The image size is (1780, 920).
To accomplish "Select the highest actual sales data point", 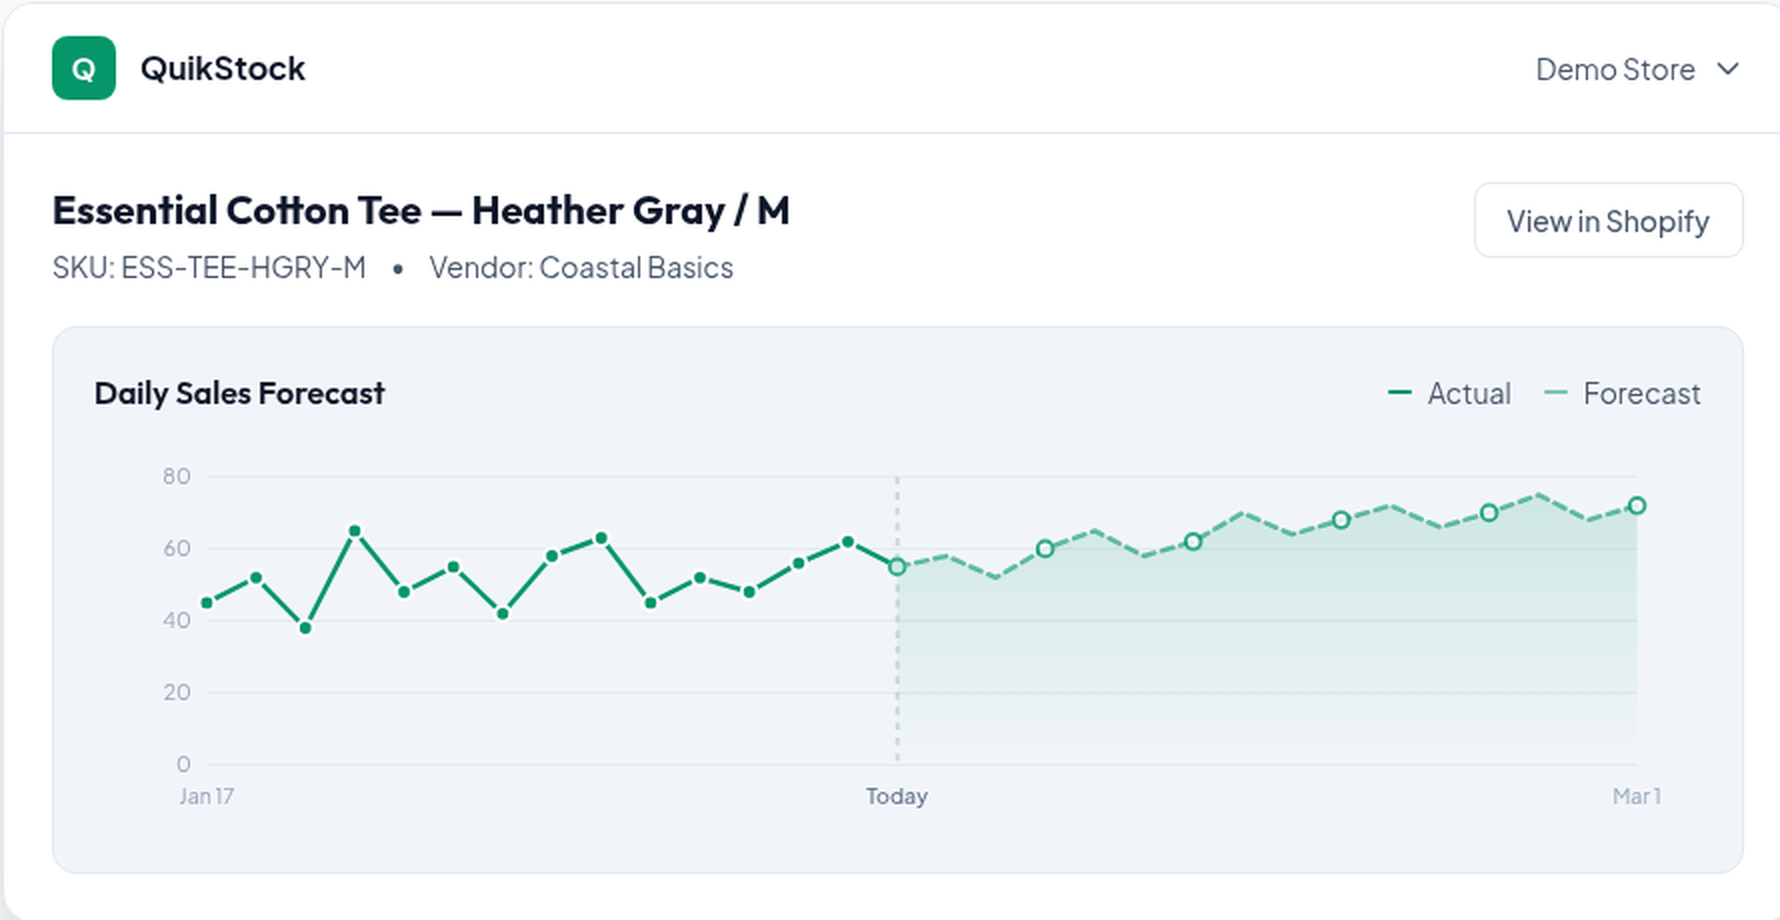I will click(355, 531).
